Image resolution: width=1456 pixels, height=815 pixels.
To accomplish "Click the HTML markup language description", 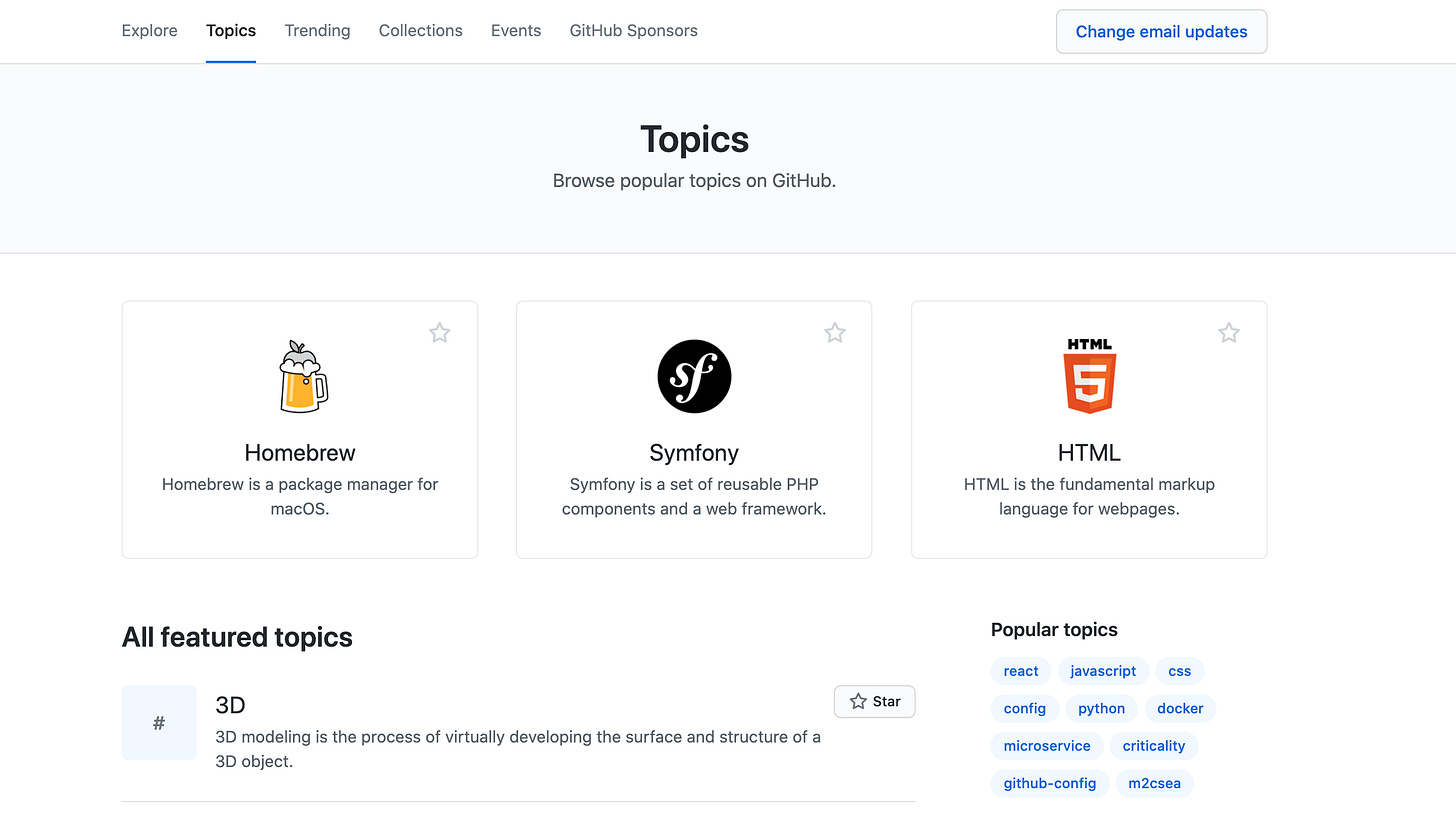I will [1089, 496].
